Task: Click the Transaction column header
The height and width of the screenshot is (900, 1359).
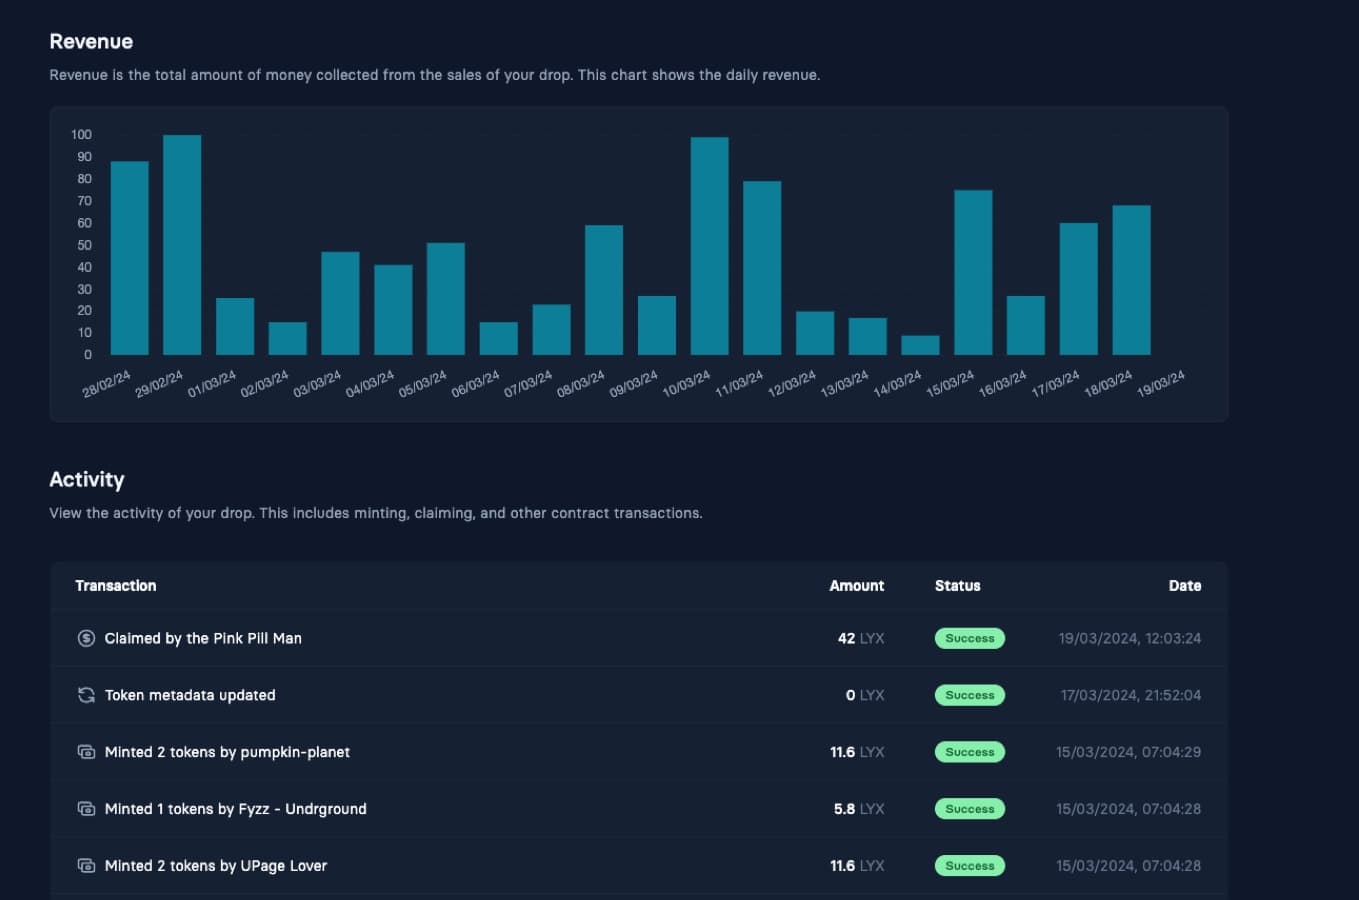Action: coord(116,586)
